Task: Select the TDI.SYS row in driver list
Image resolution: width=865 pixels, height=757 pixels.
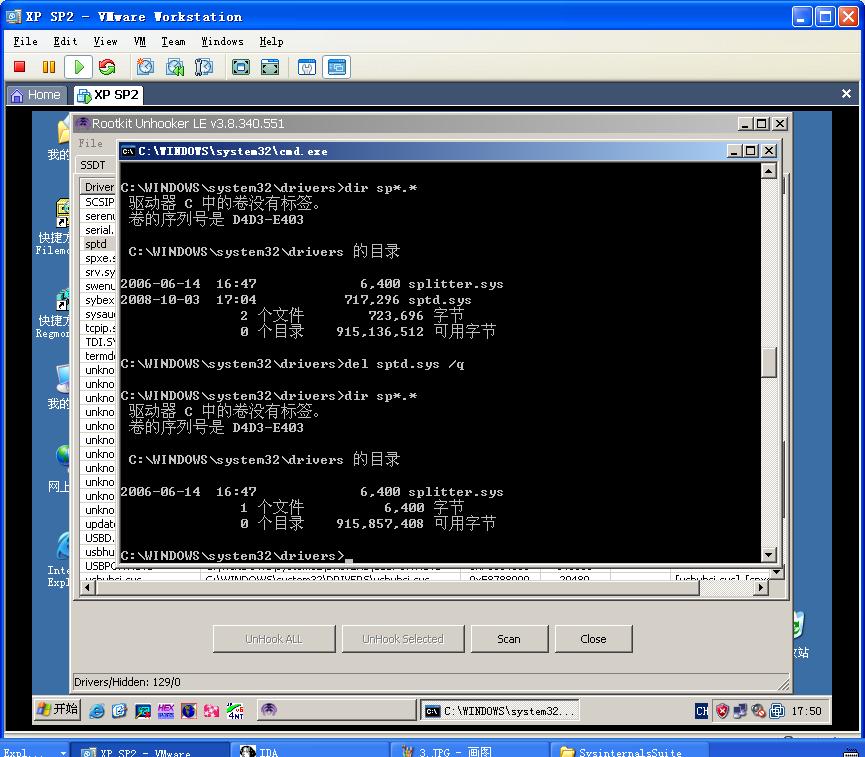Action: (x=98, y=342)
